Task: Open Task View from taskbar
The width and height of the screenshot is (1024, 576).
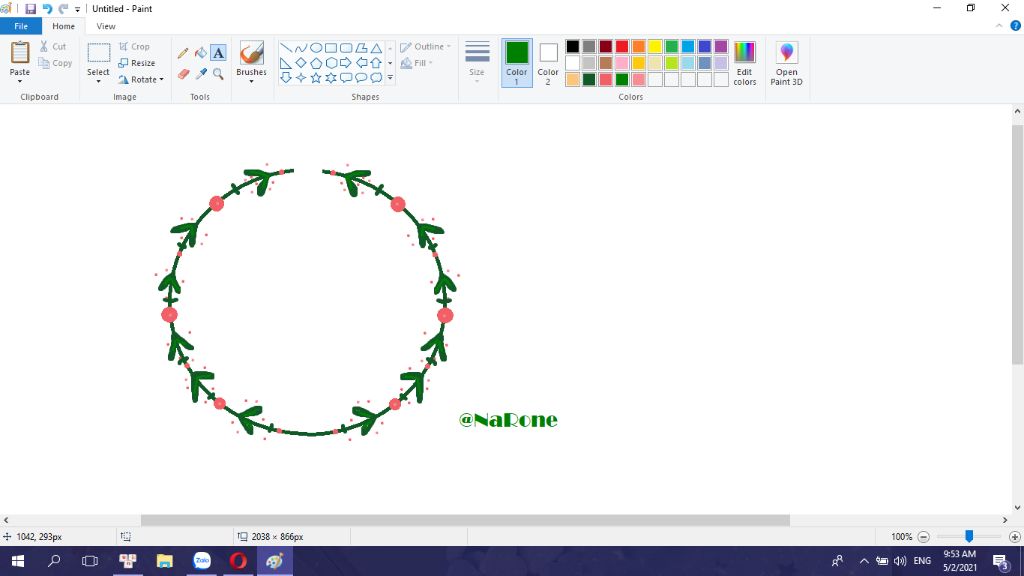Action: point(90,561)
